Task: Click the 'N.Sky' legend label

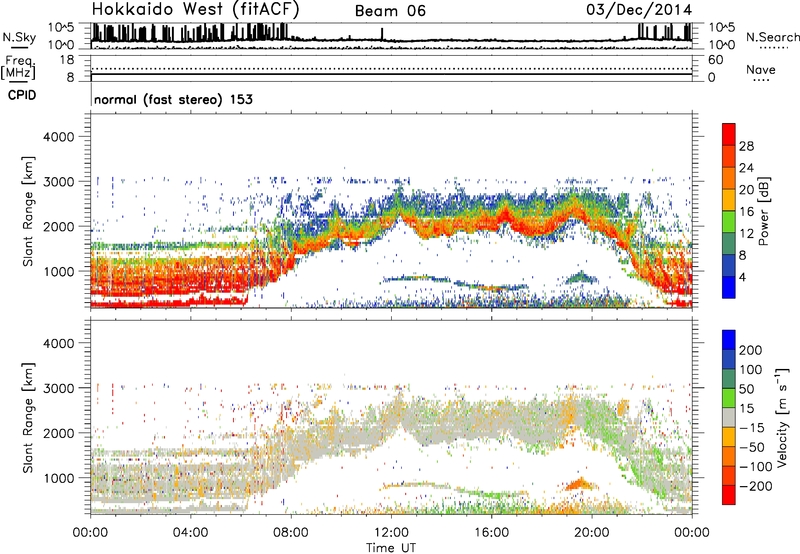Action: [19, 37]
